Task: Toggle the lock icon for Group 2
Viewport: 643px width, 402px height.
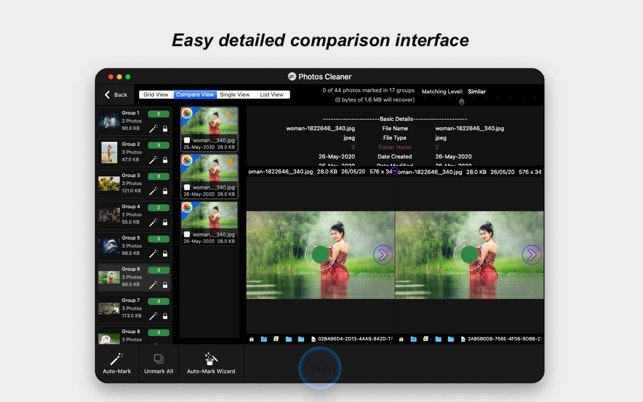Action: click(x=165, y=160)
